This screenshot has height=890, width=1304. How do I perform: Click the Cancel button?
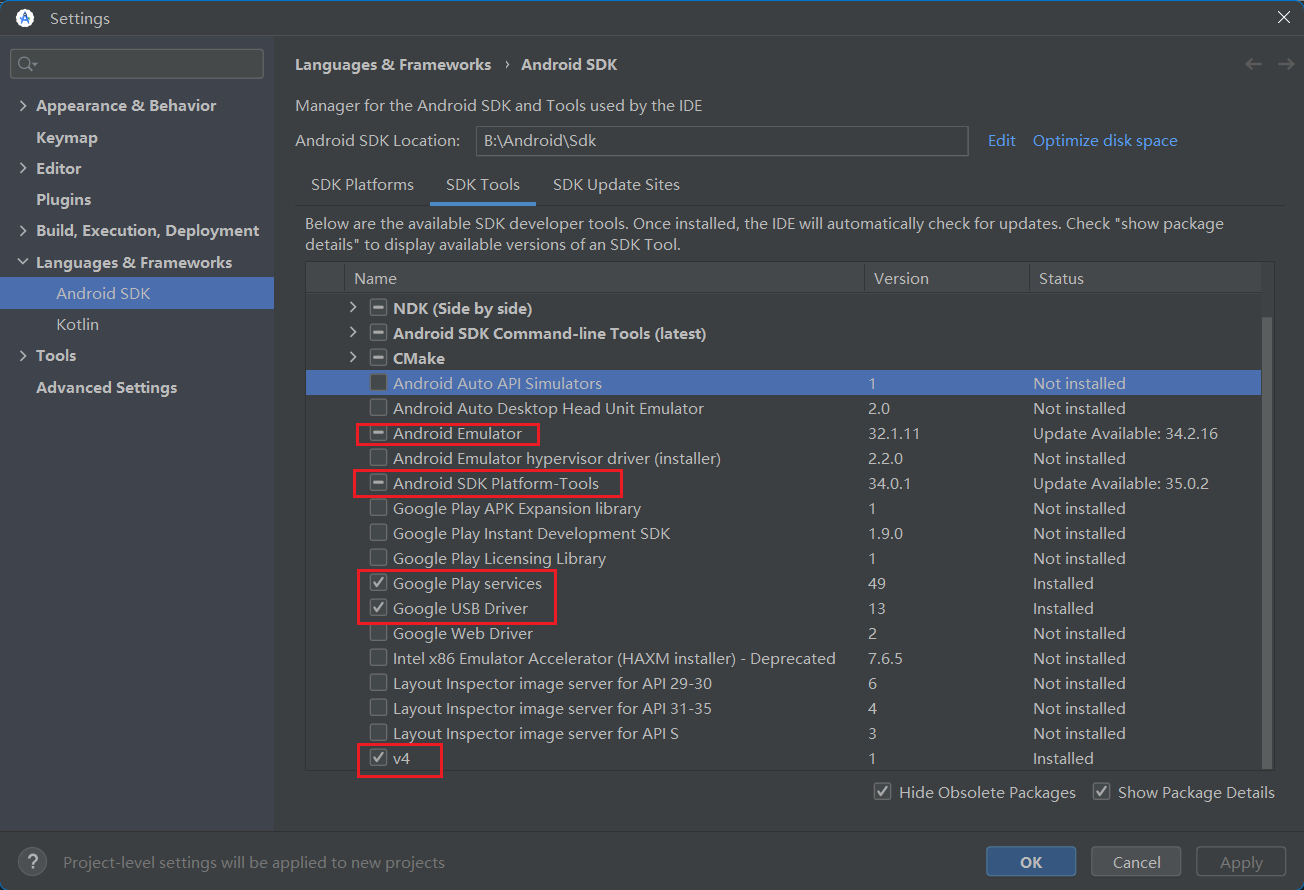[x=1136, y=862]
